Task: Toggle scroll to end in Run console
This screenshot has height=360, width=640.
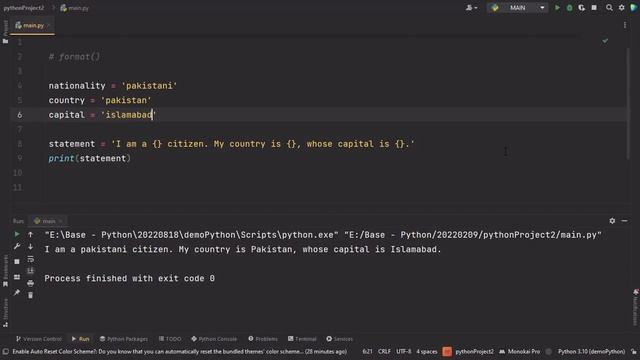Action: pyautogui.click(x=31, y=271)
